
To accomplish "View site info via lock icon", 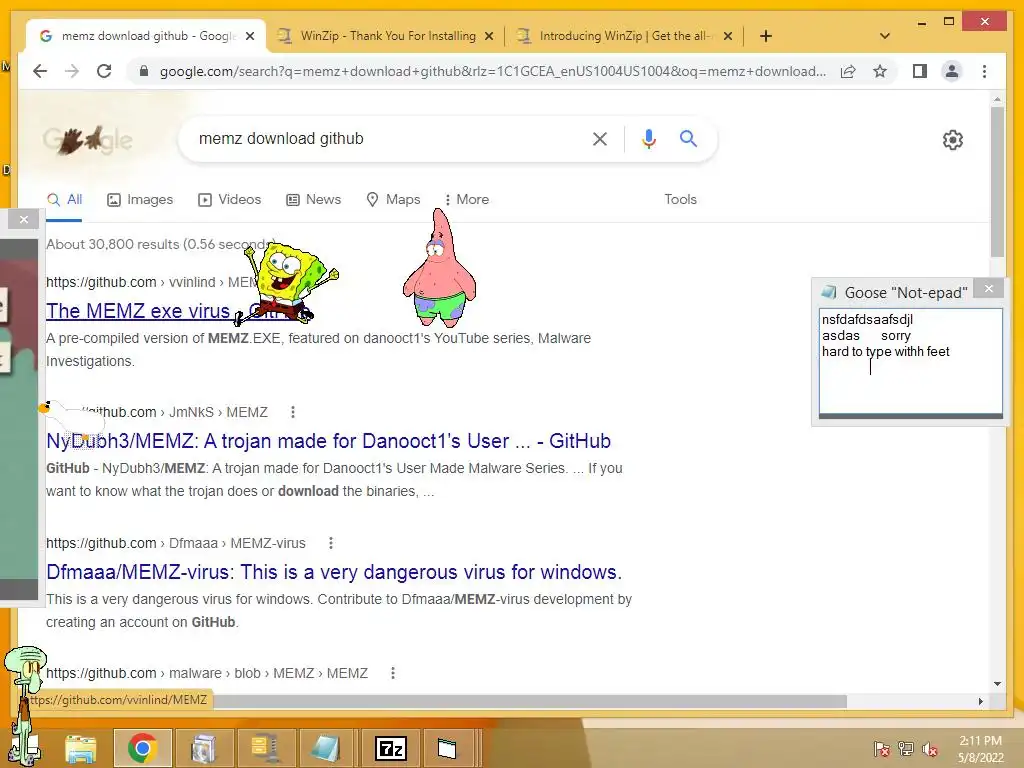I will [144, 71].
